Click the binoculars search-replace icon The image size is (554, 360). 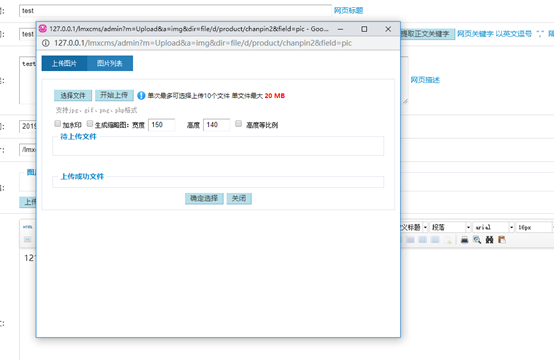pos(489,240)
